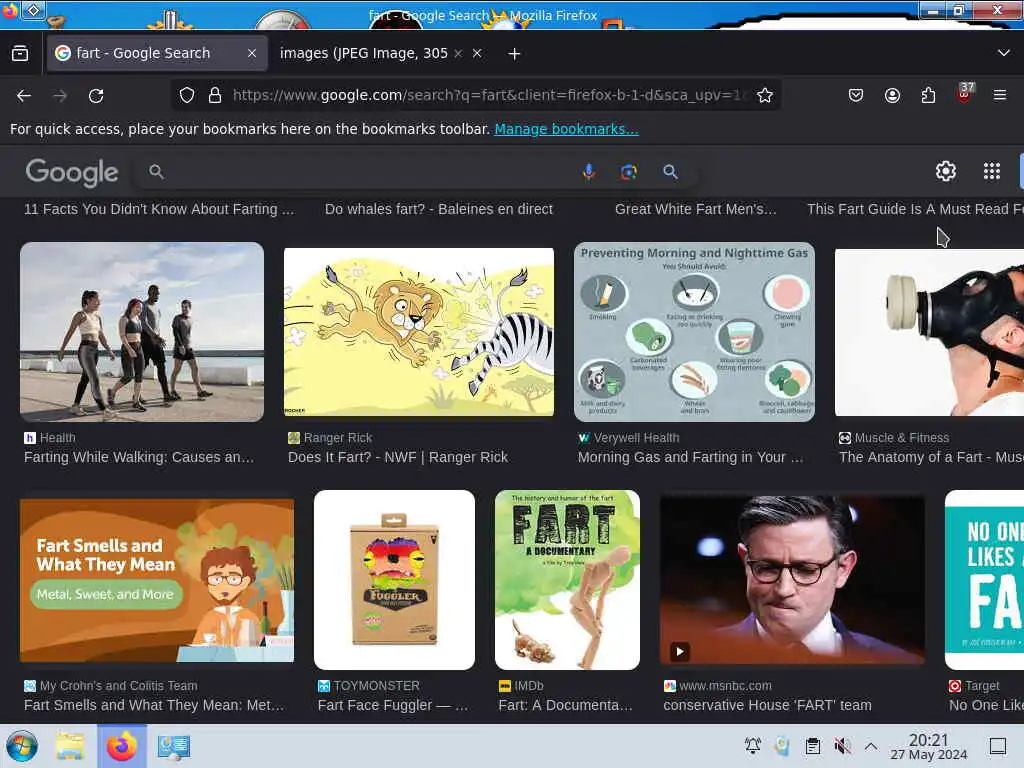Open the Save to Pocket button
The image size is (1024, 768).
[856, 95]
